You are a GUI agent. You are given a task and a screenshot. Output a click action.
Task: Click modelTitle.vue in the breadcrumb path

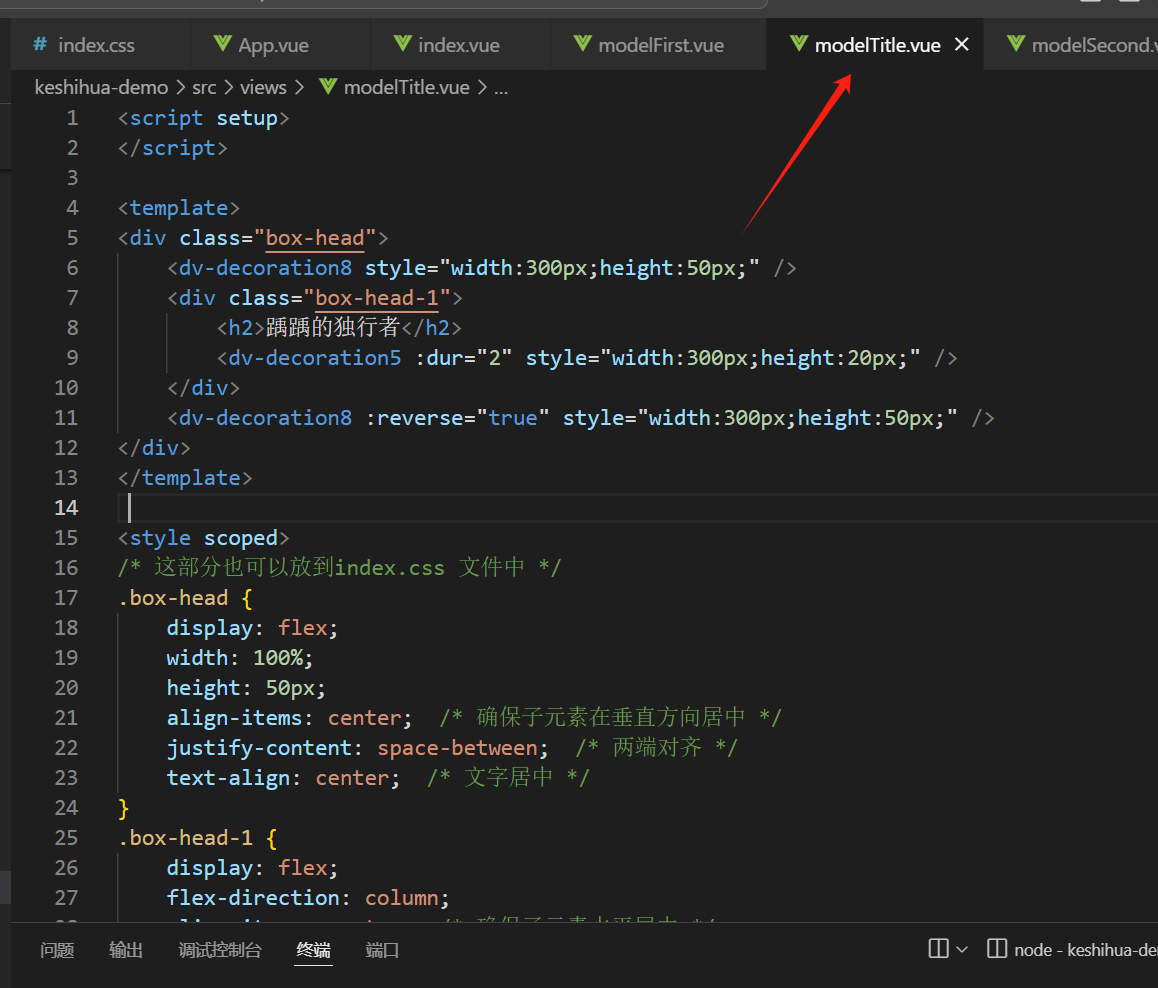tap(406, 87)
